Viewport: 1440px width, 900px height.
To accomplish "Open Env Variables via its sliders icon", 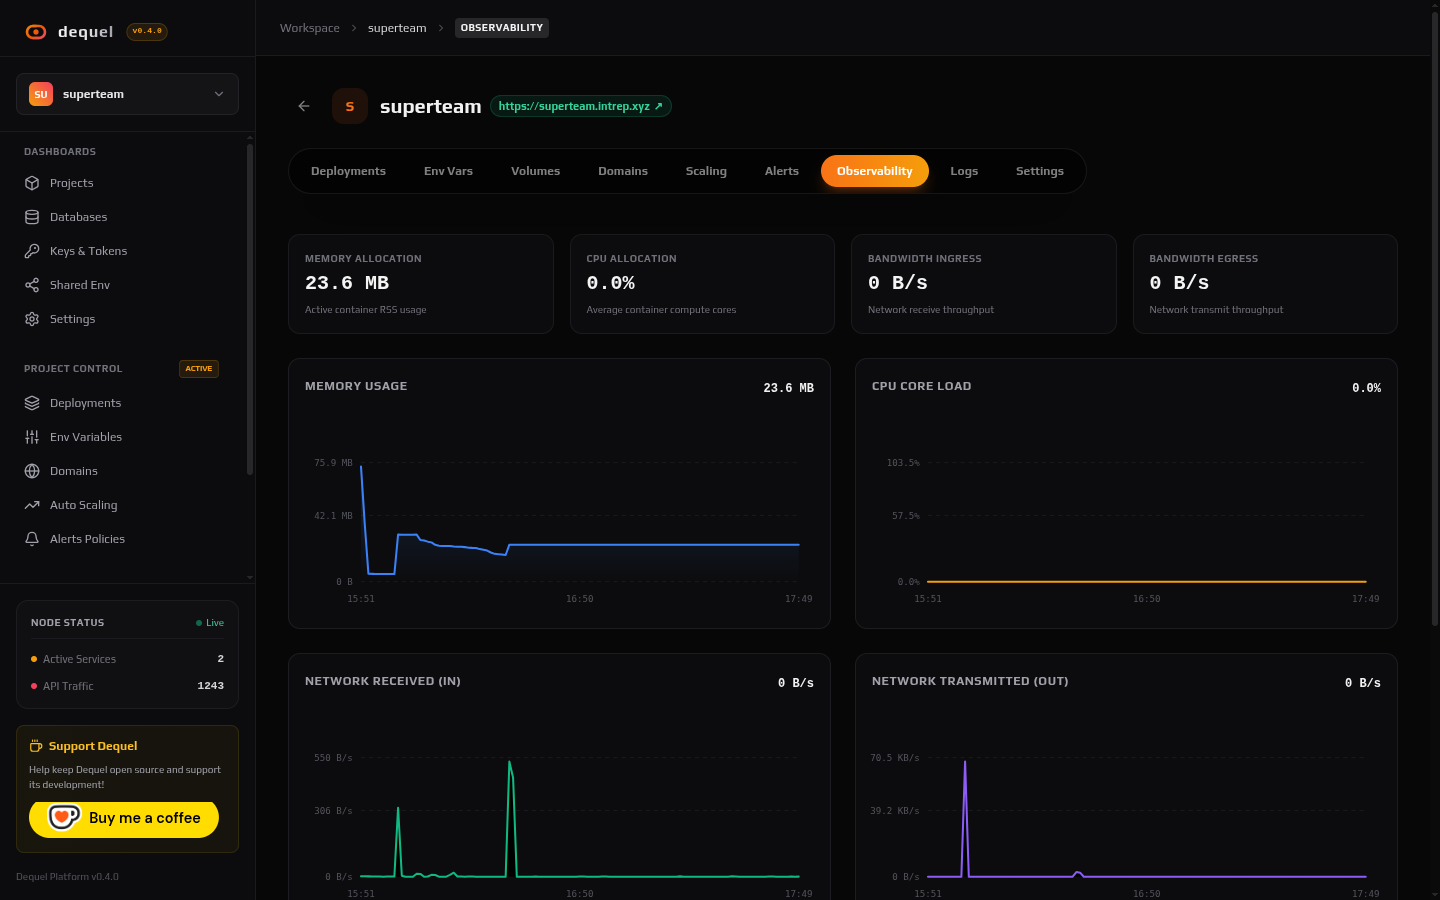I will click(32, 437).
